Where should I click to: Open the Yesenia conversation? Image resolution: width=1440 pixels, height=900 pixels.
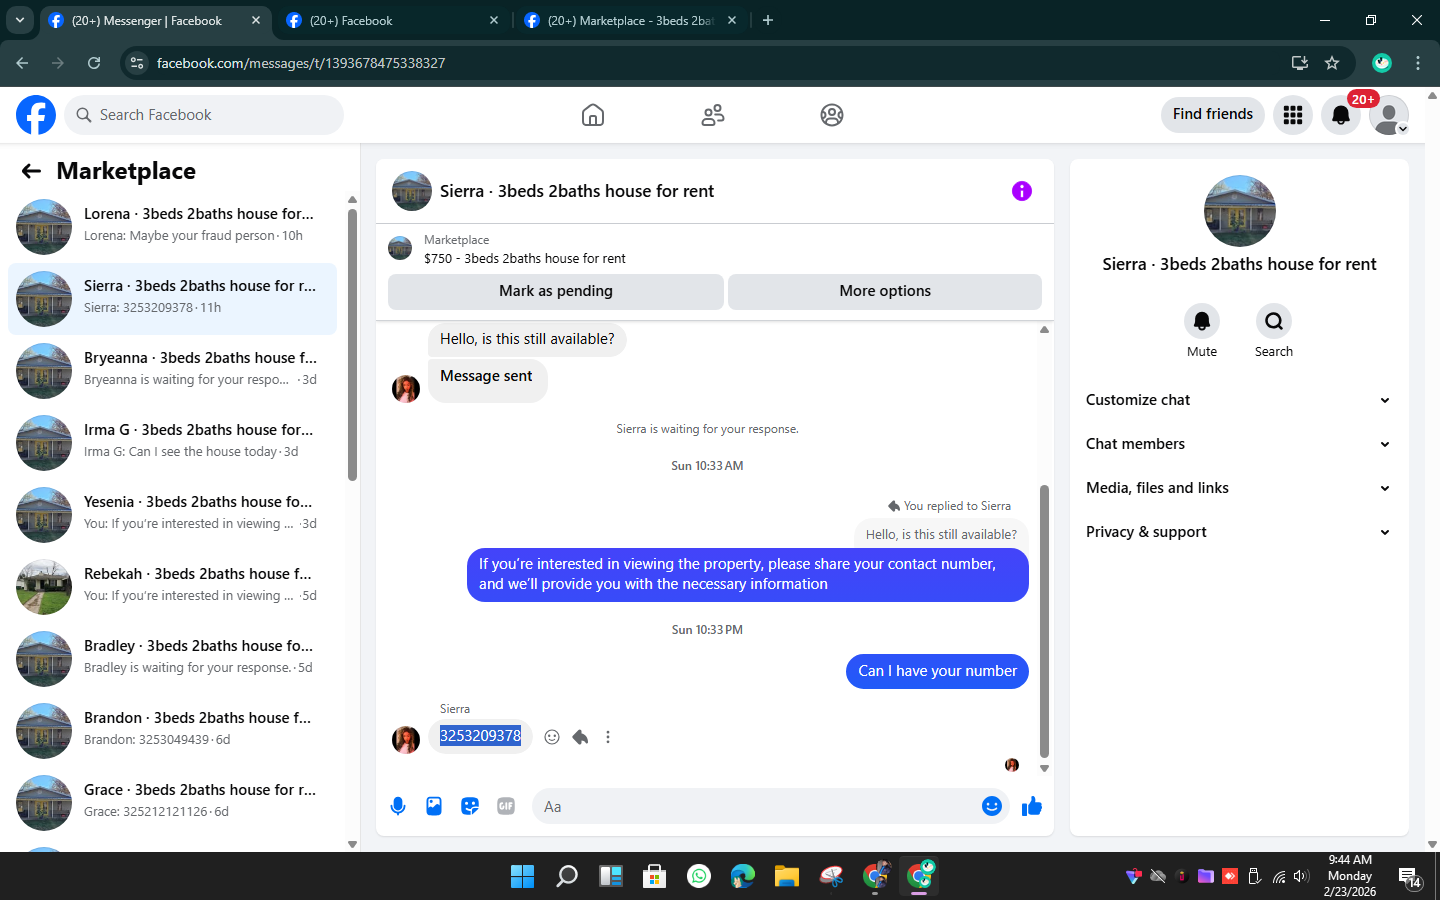172,515
